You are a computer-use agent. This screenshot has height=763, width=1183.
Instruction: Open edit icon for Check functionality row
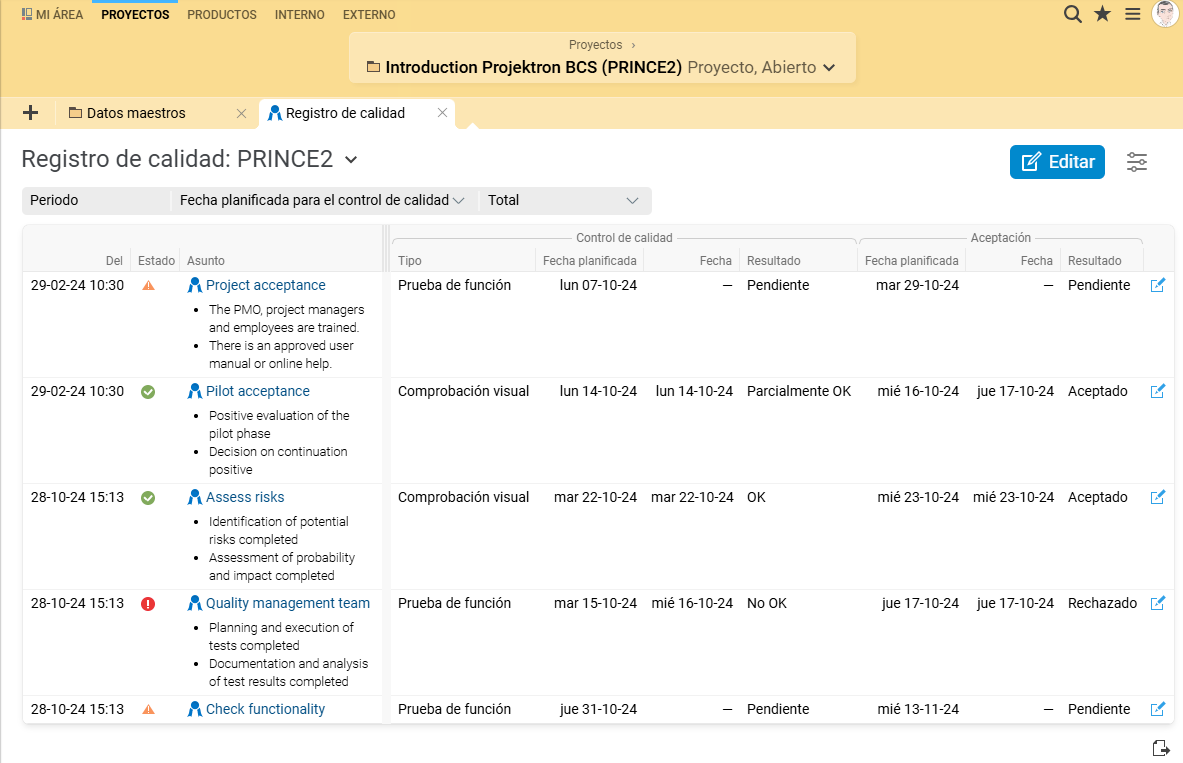pos(1157,709)
